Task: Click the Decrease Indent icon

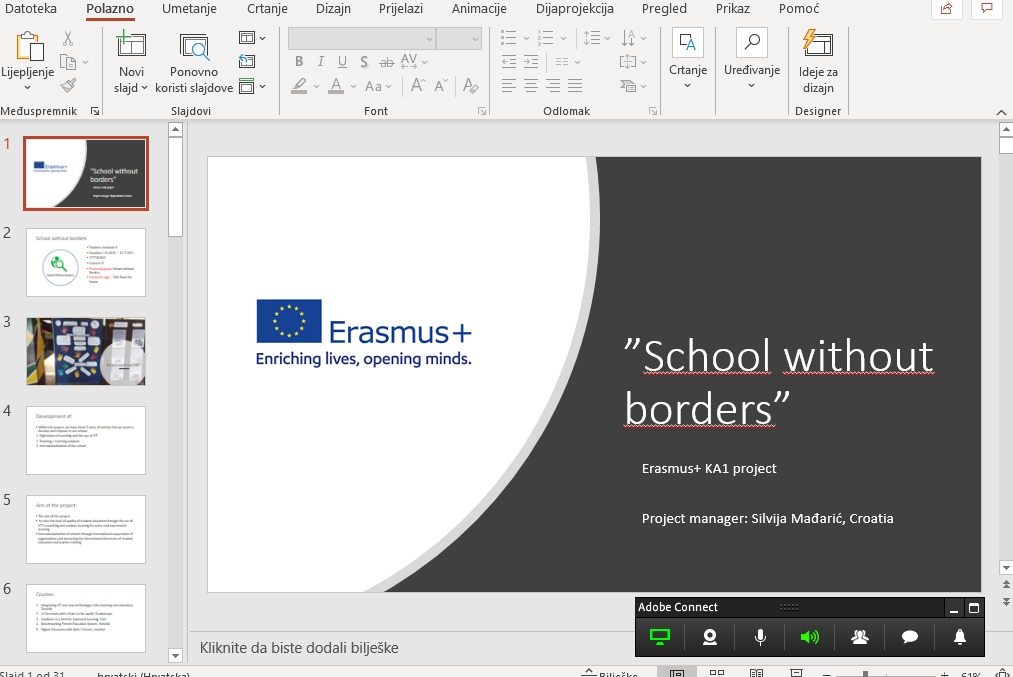Action: tap(509, 61)
